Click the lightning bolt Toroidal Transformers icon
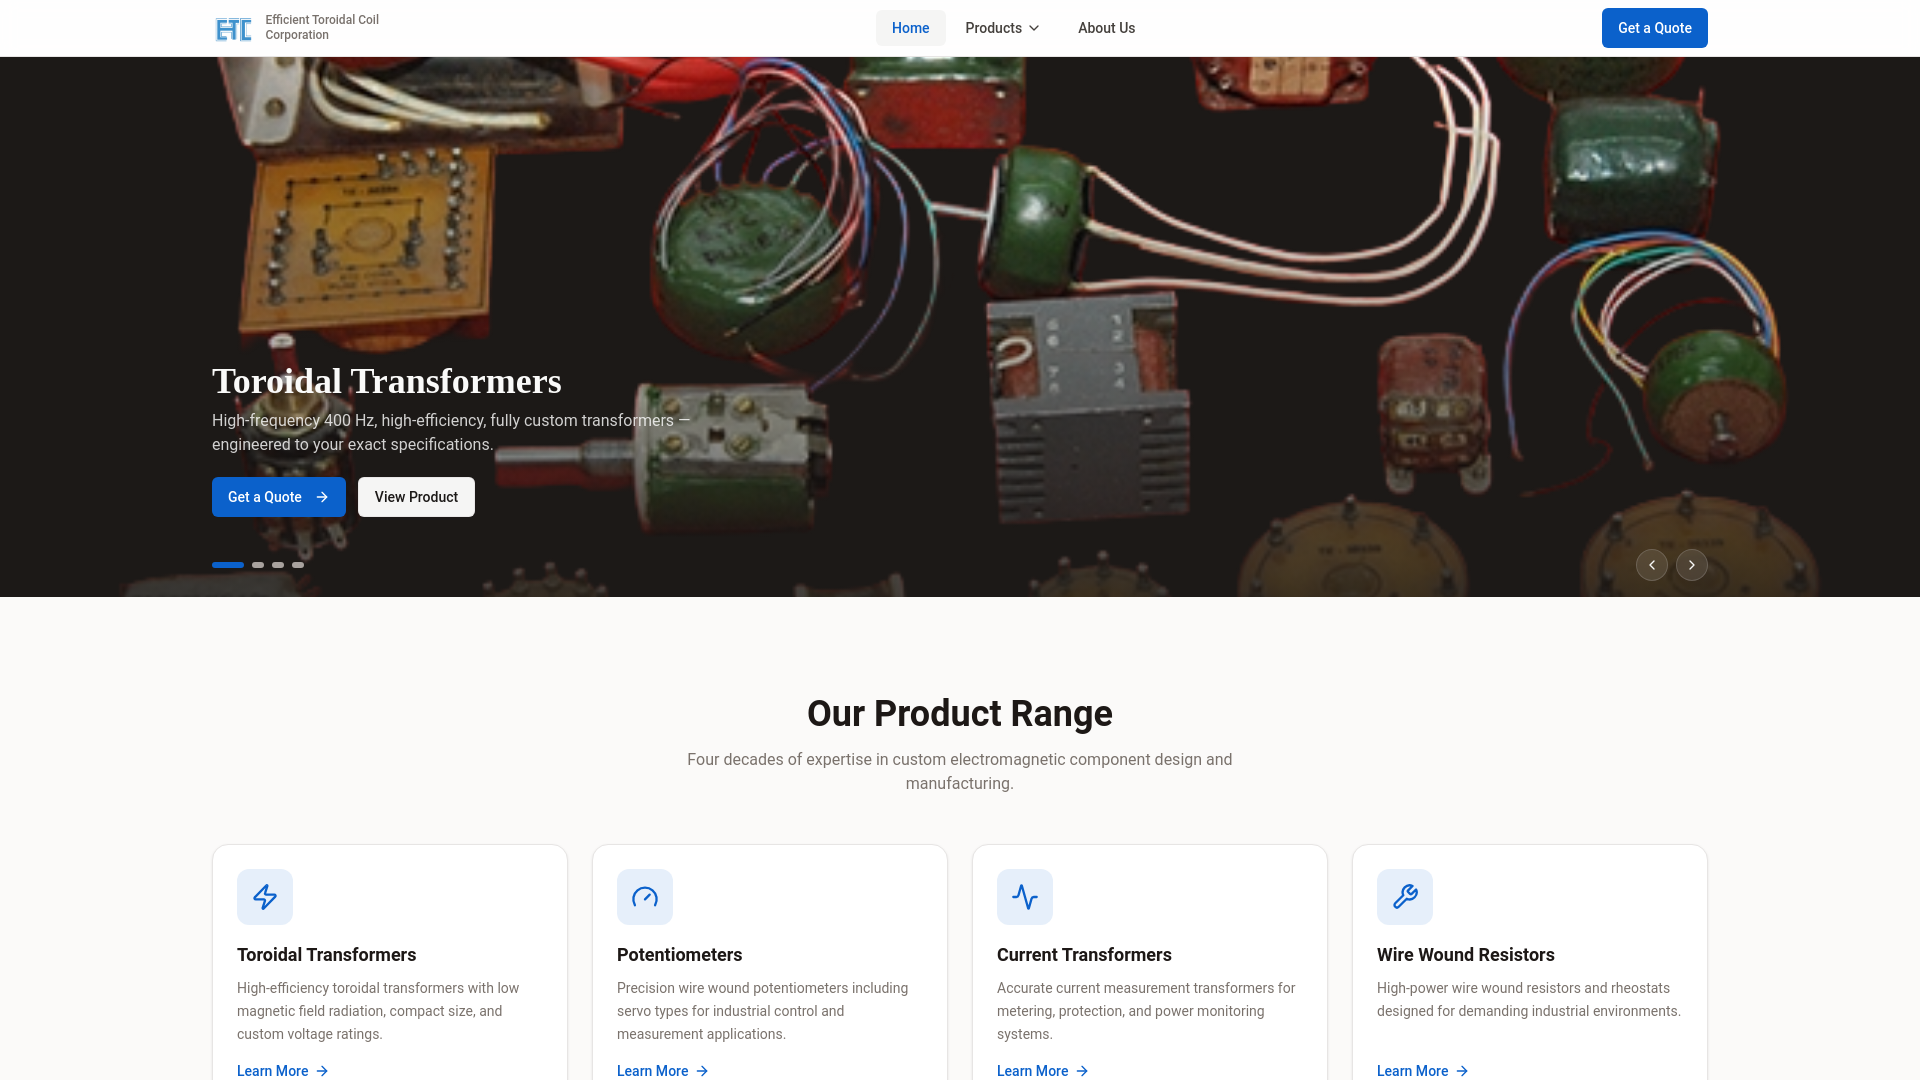1920x1080 pixels. [265, 897]
